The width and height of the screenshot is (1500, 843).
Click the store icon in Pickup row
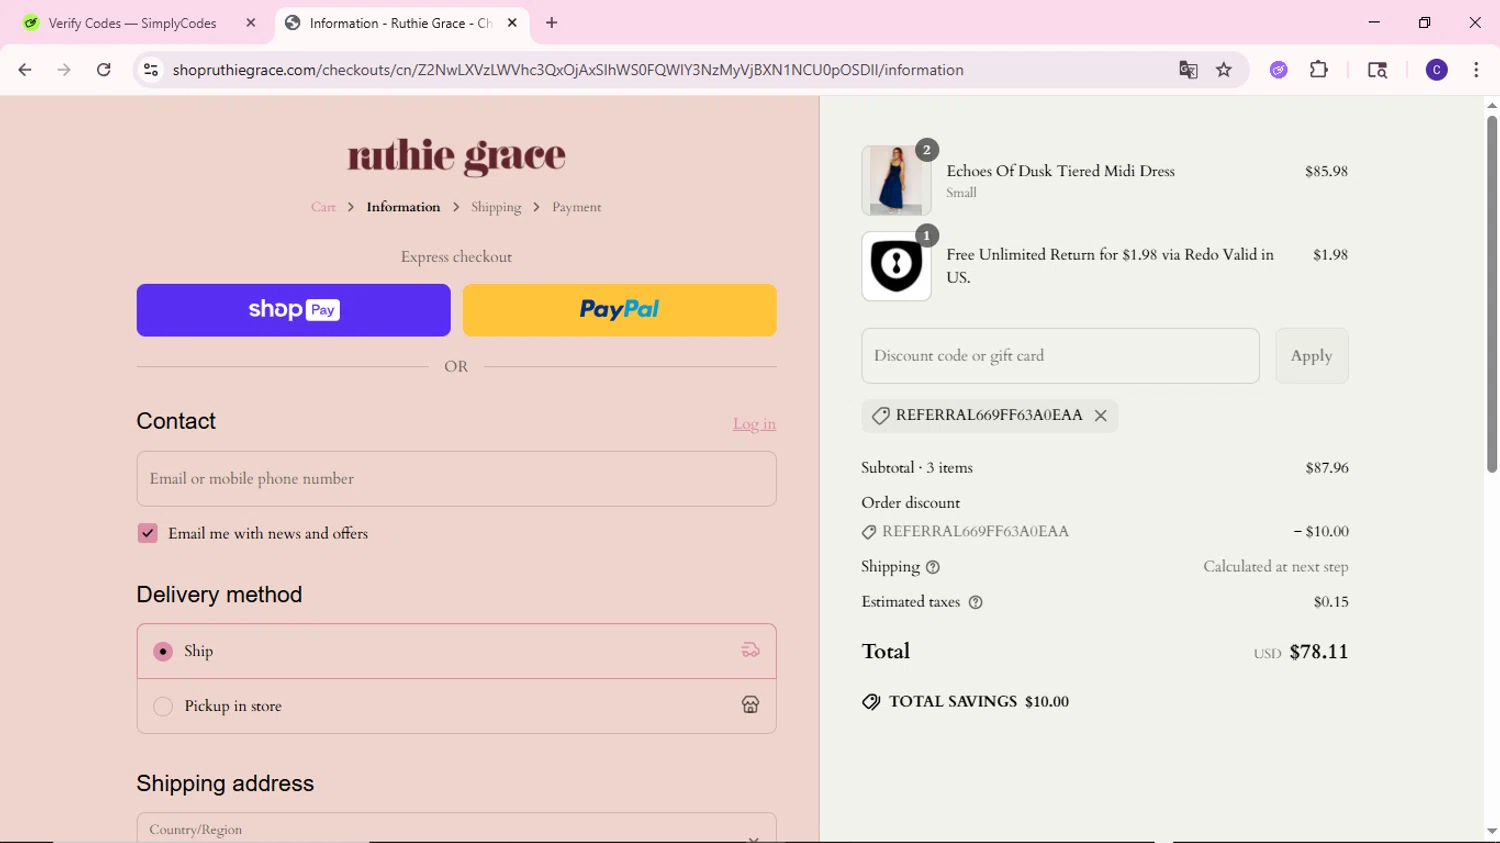tap(750, 705)
